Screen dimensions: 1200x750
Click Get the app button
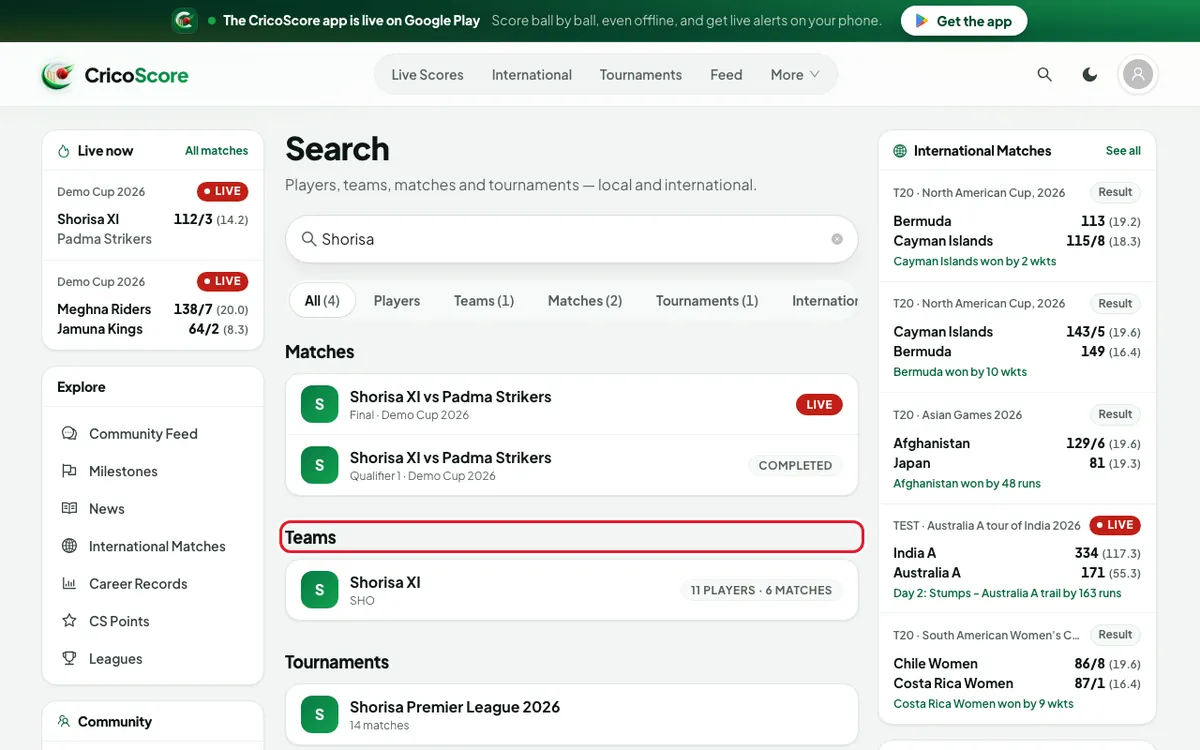pyautogui.click(x=964, y=21)
